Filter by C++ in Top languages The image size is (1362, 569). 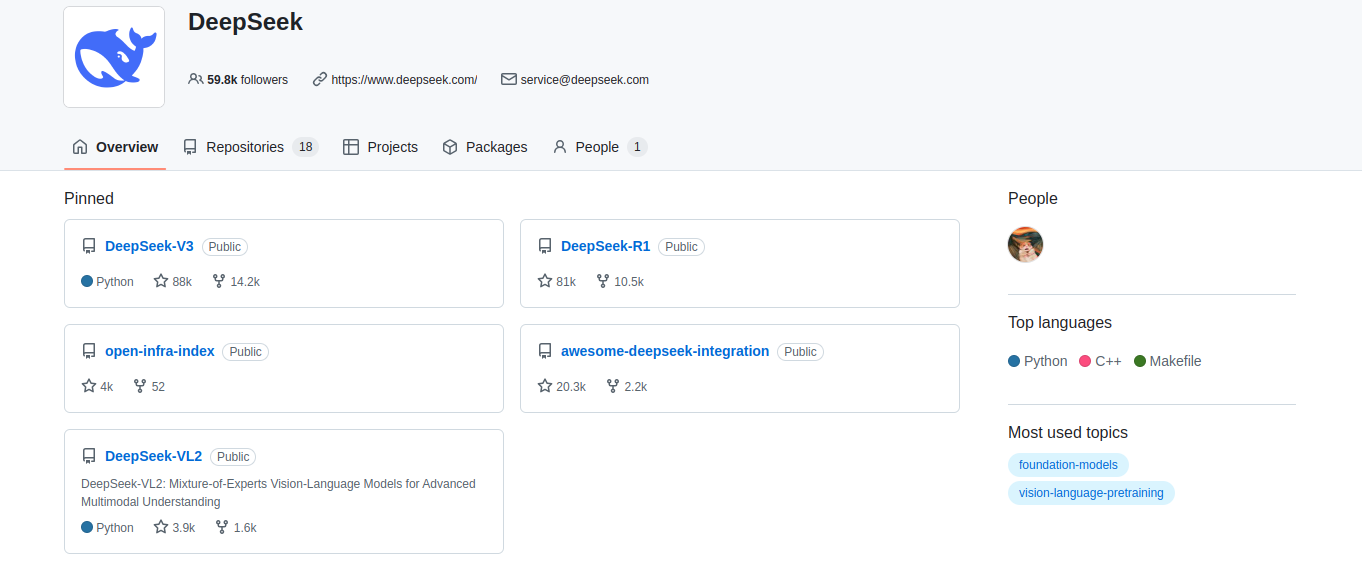point(1101,361)
